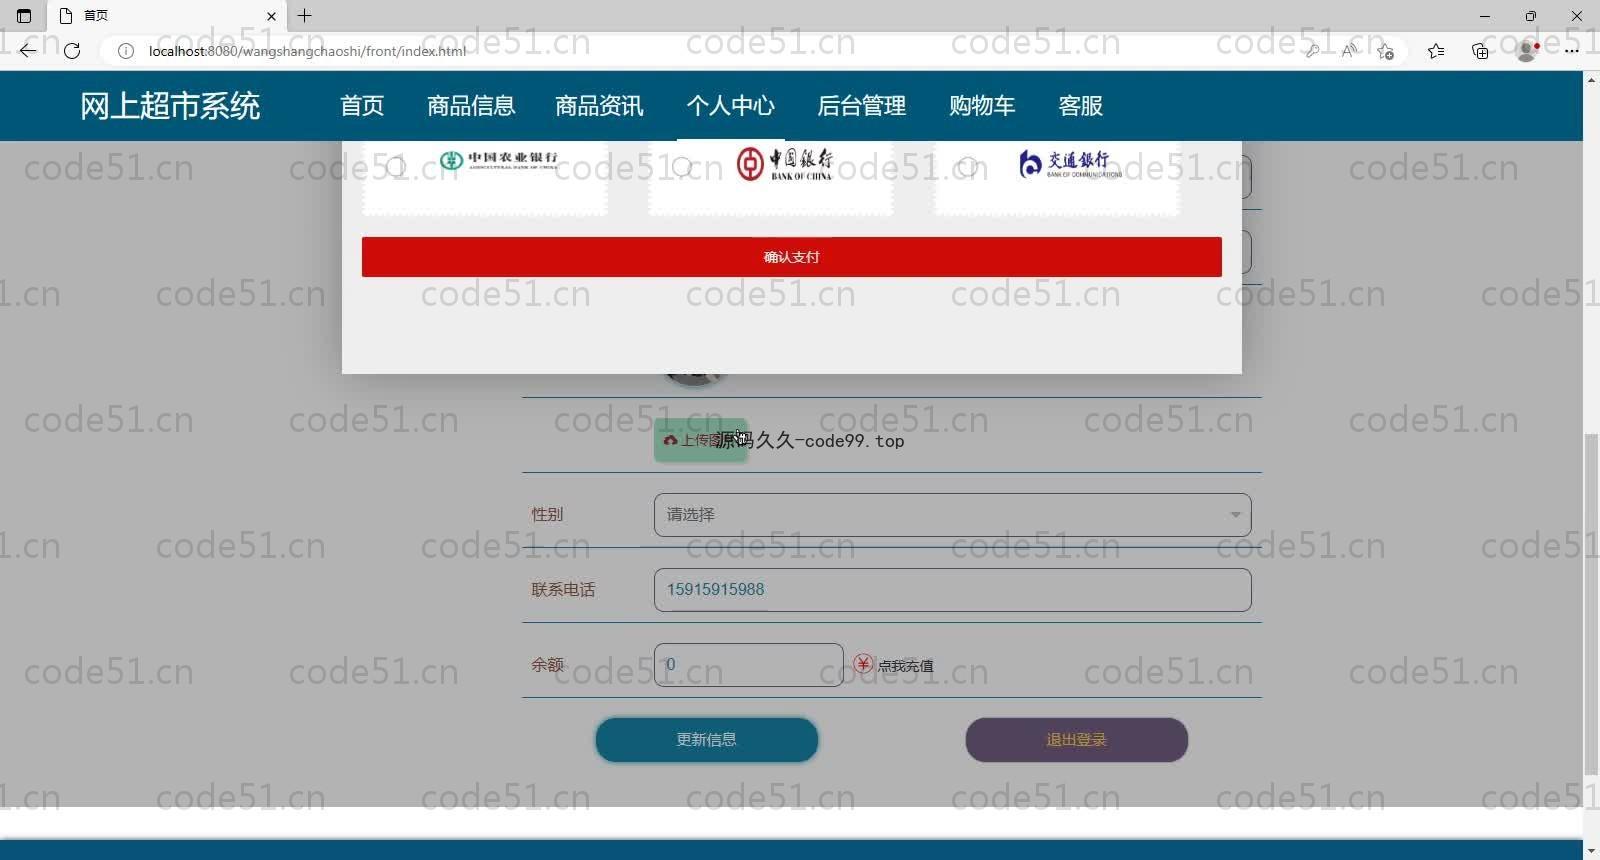
Task: Select the 首页 browser tab
Action: click(x=166, y=16)
